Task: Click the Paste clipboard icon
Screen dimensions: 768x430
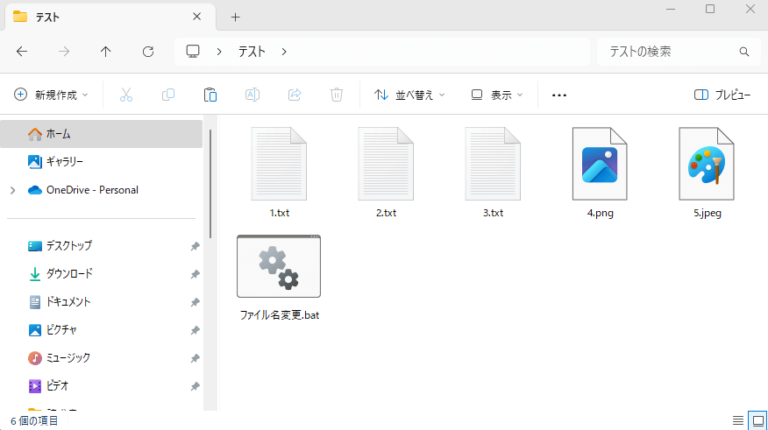Action: pyautogui.click(x=210, y=95)
